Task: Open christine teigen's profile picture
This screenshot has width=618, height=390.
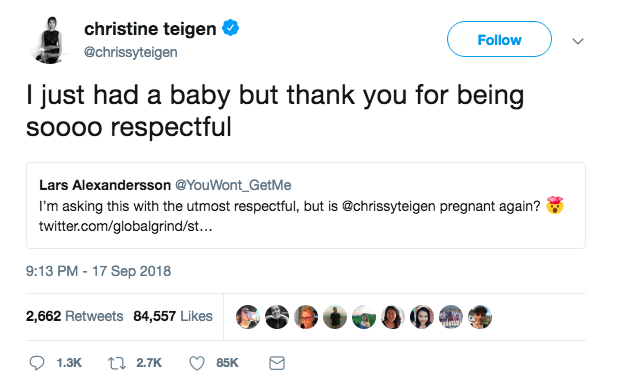Action: (x=49, y=40)
